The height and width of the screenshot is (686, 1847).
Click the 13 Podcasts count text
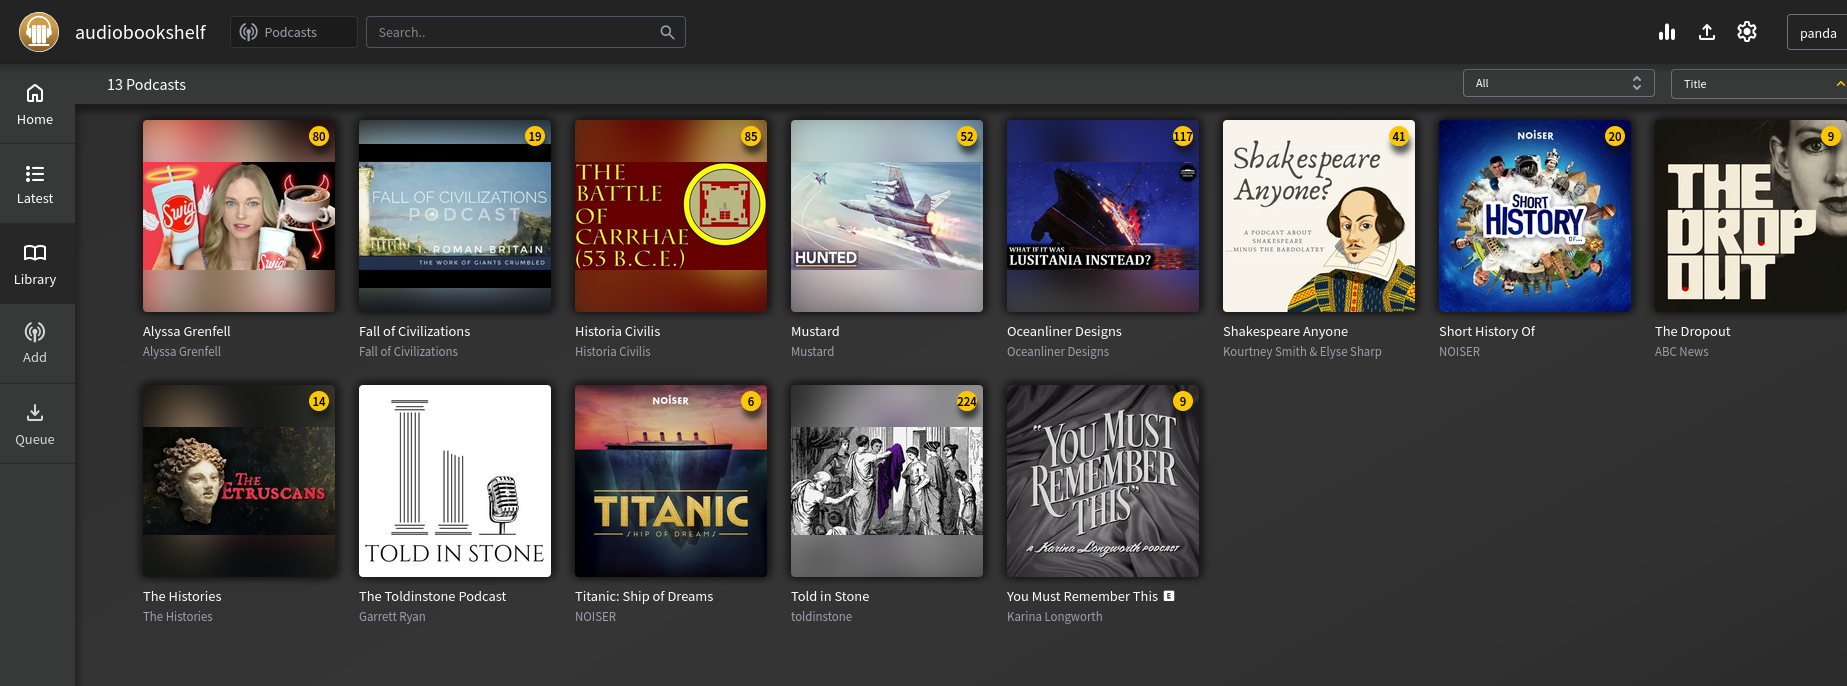pos(147,85)
